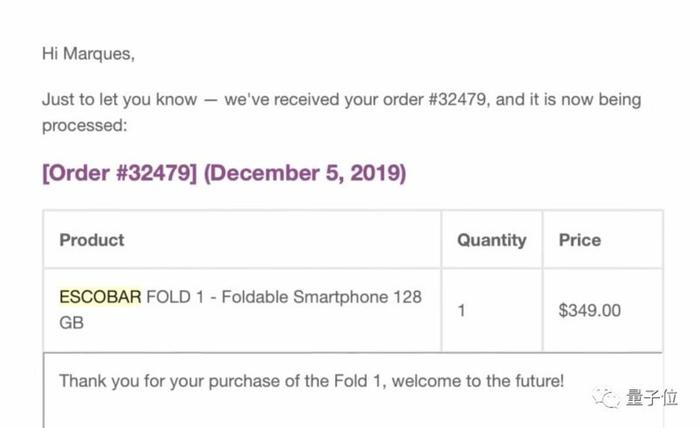This screenshot has width=700, height=428.
Task: Click 'Foldable Smartphone 128' product text
Action: pyautogui.click(x=321, y=297)
